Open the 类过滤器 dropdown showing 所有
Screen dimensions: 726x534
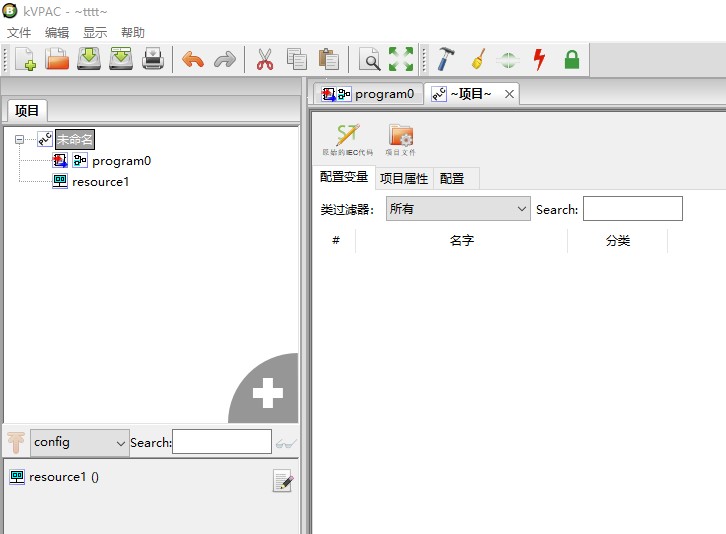click(x=459, y=209)
